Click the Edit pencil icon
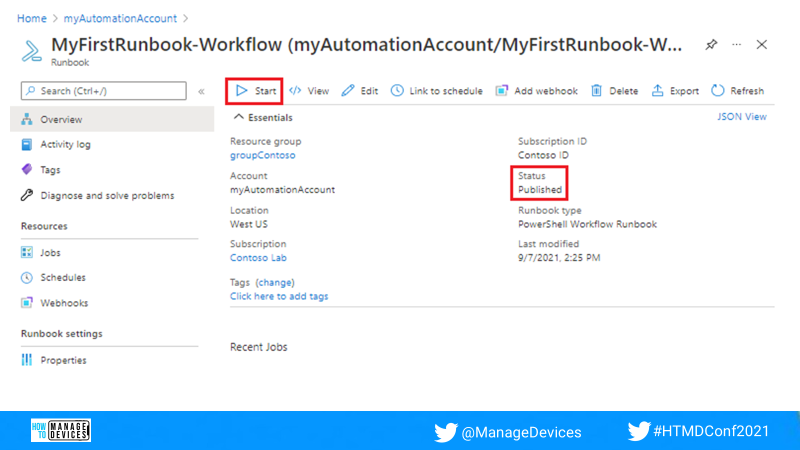 point(348,91)
